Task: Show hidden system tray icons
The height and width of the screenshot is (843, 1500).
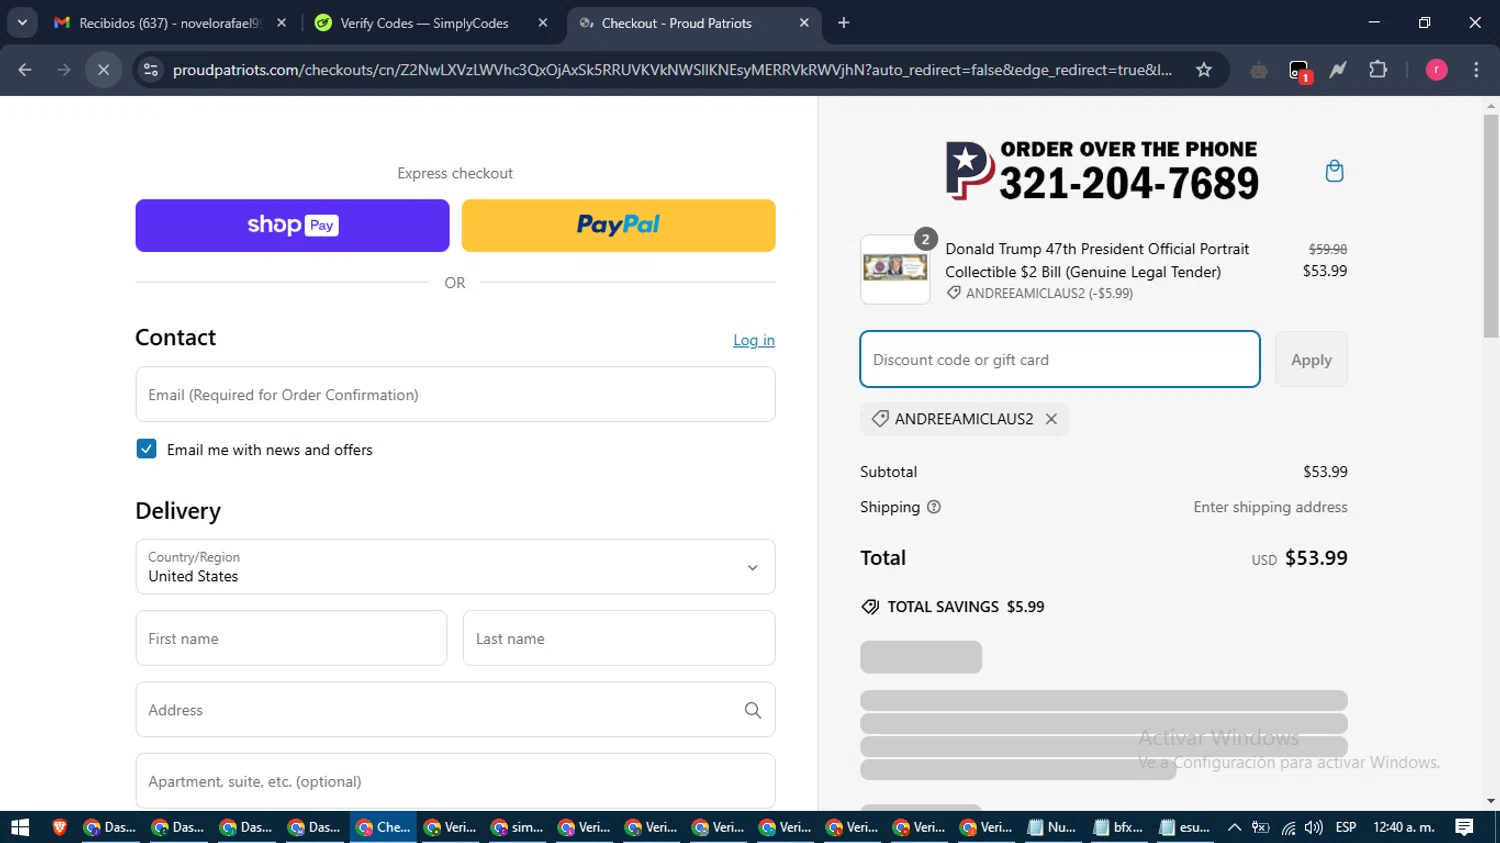Action: point(1234,827)
